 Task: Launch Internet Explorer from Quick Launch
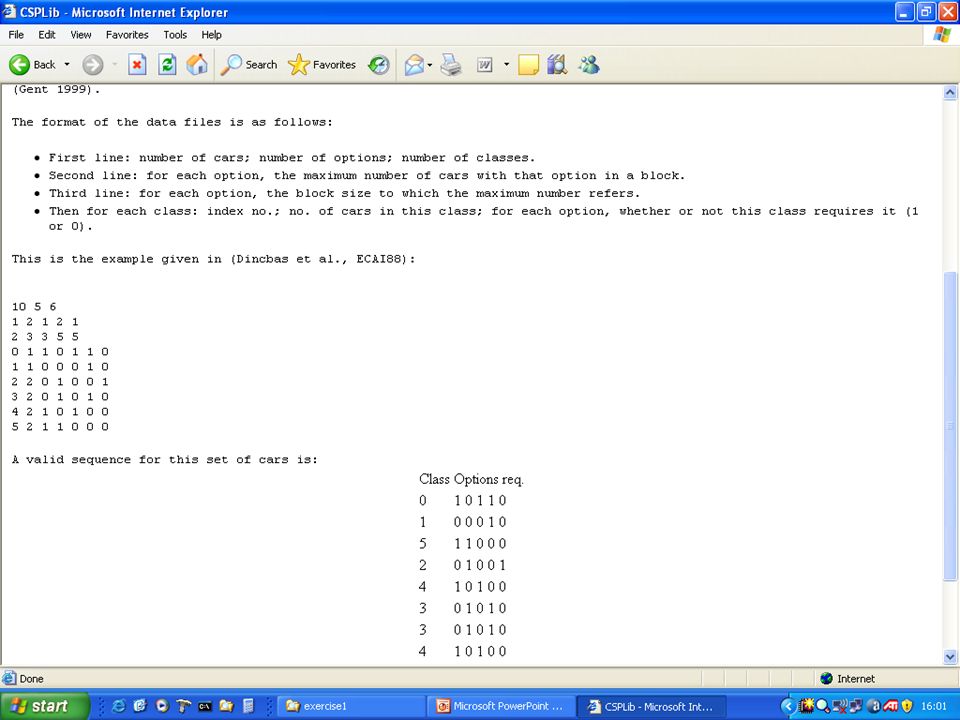coord(118,706)
